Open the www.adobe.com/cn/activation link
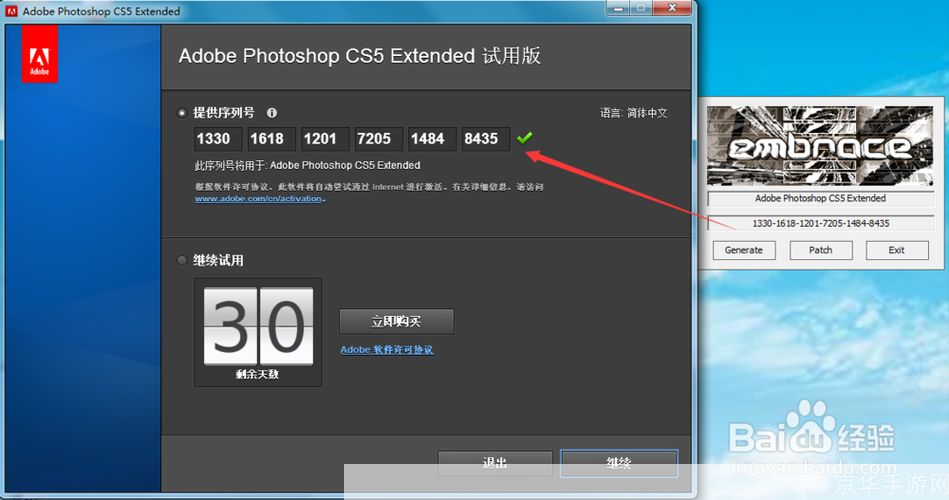This screenshot has height=500, width=949. [258, 199]
